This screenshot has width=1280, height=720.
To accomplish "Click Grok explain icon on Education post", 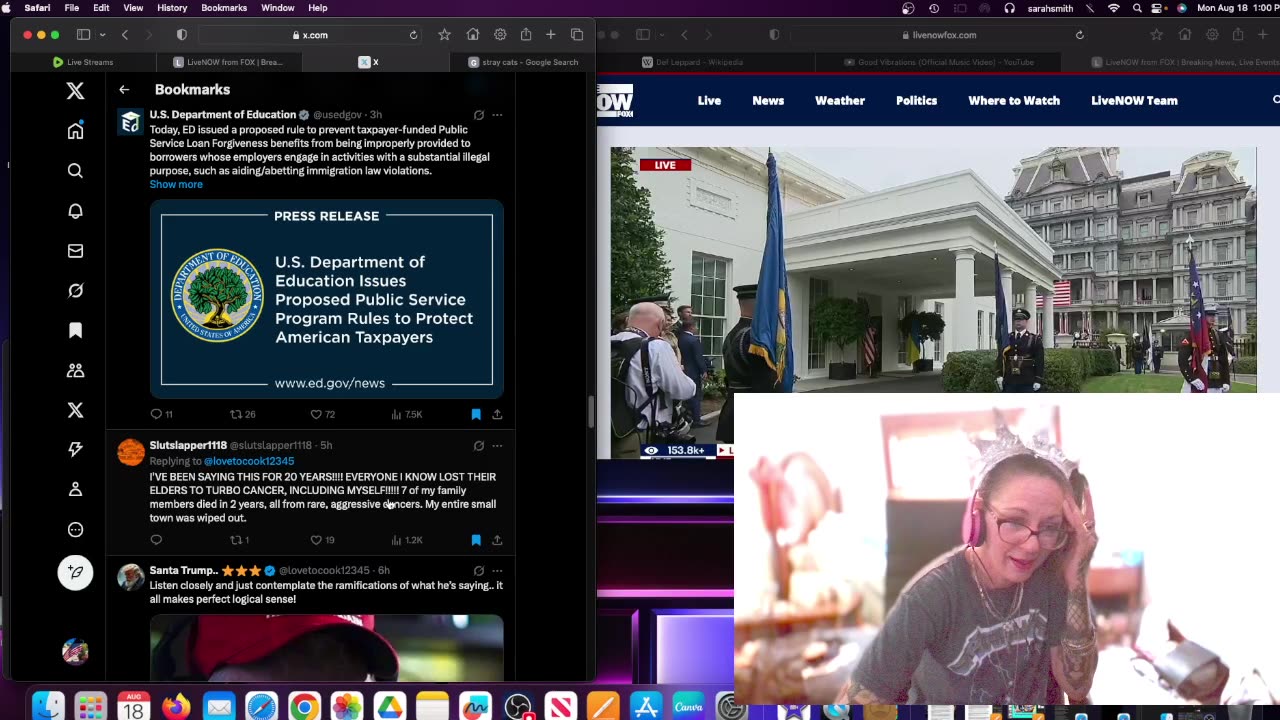I will 479,115.
